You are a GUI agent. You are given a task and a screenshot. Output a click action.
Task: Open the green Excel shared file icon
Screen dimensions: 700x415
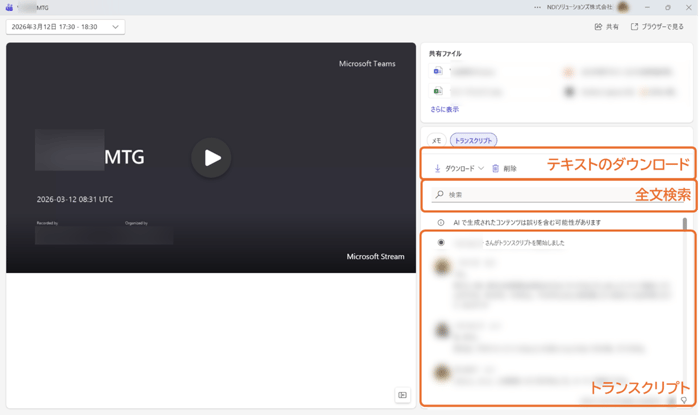pyautogui.click(x=438, y=91)
